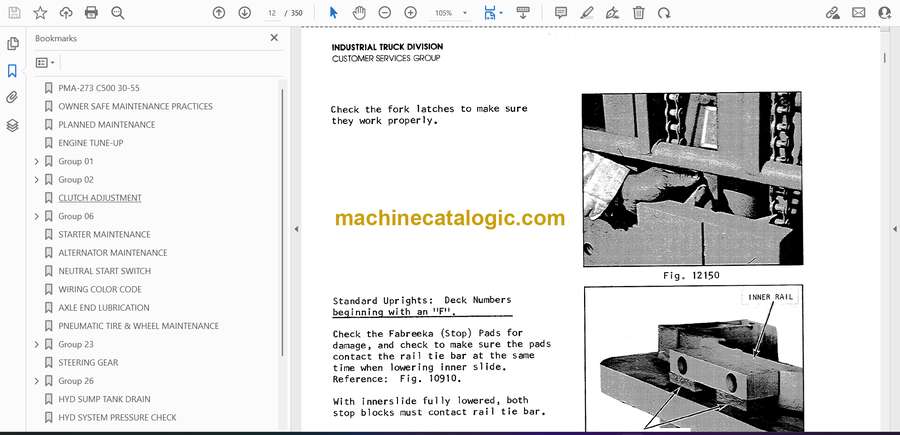
Task: Rotate the page with the rotate icon
Action: 664,13
